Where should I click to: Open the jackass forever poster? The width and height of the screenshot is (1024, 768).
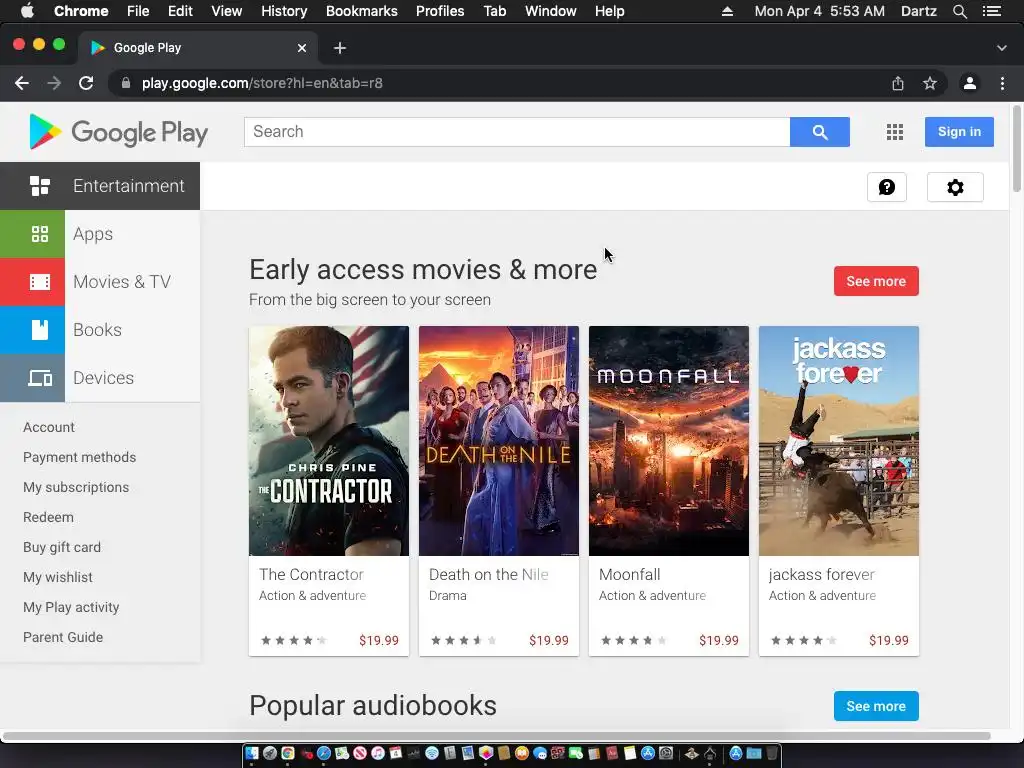pyautogui.click(x=839, y=441)
